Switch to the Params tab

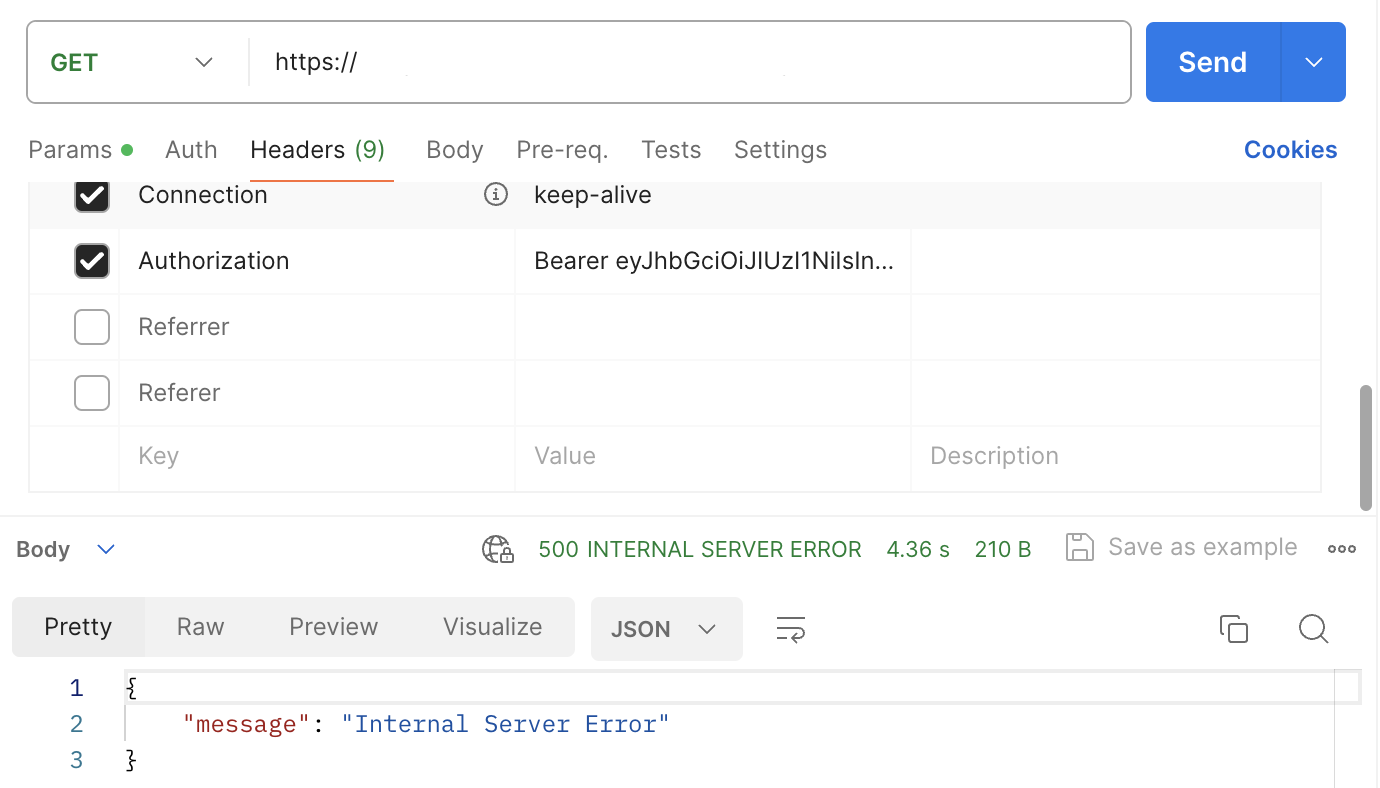coord(70,150)
